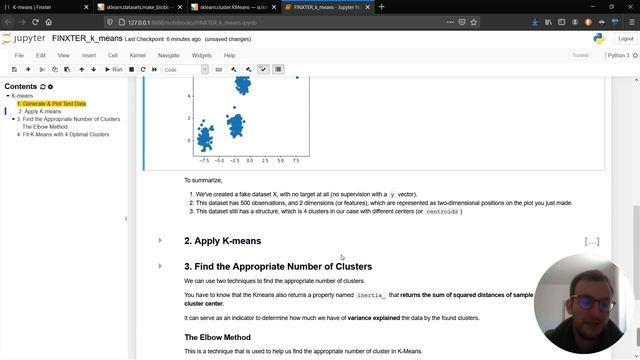Save the notebook with the floppy icon

(14, 69)
